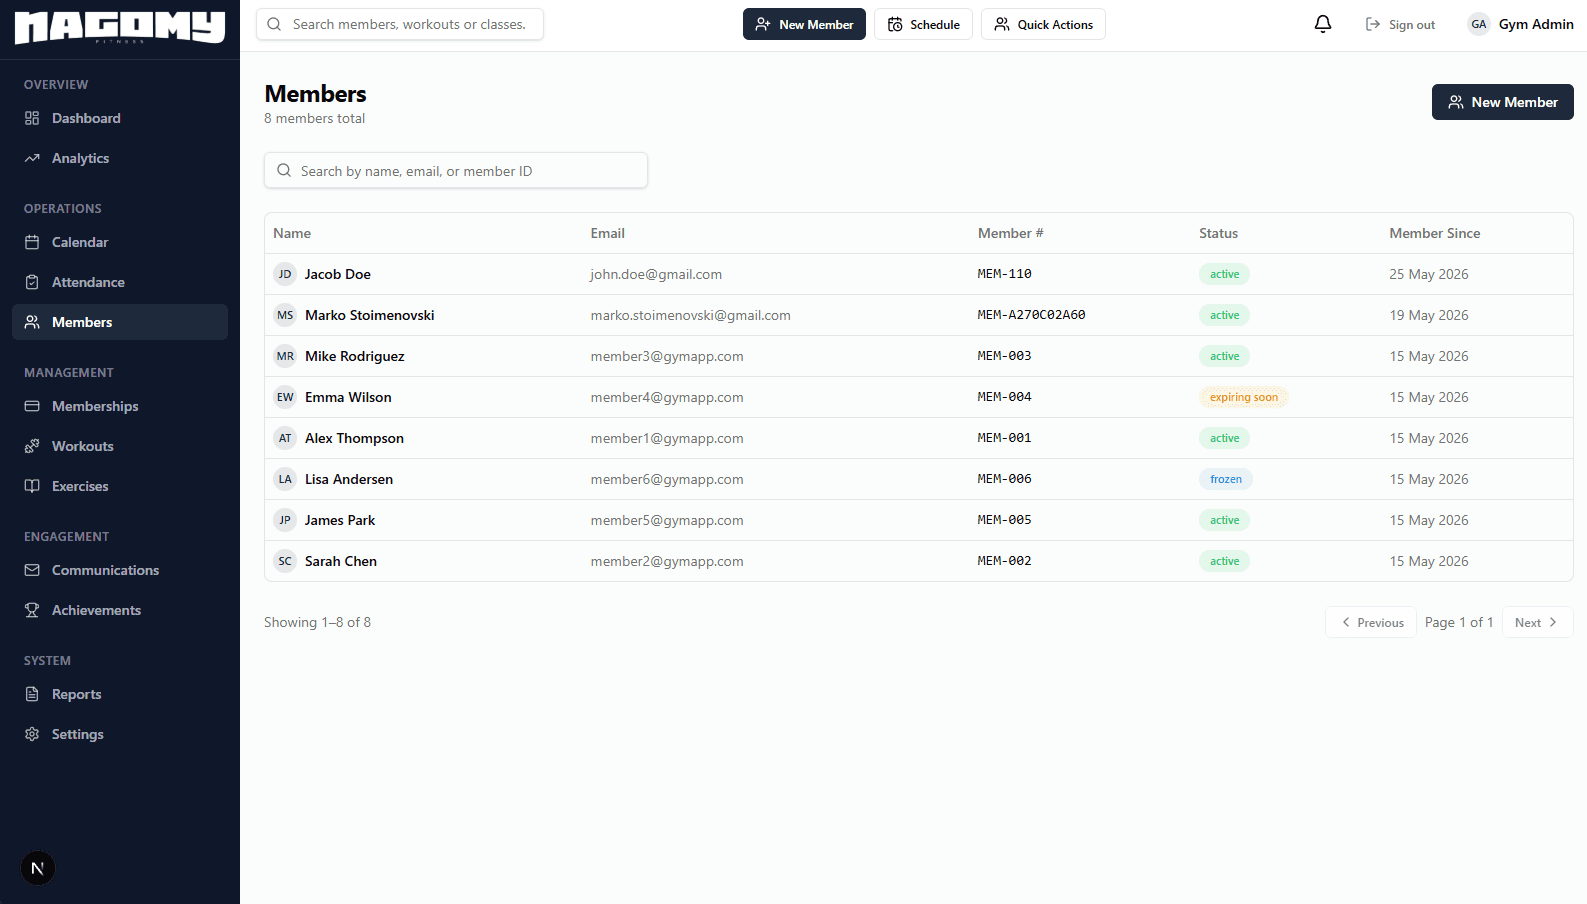
Task: Click the expiring soon status badge
Action: click(x=1244, y=397)
